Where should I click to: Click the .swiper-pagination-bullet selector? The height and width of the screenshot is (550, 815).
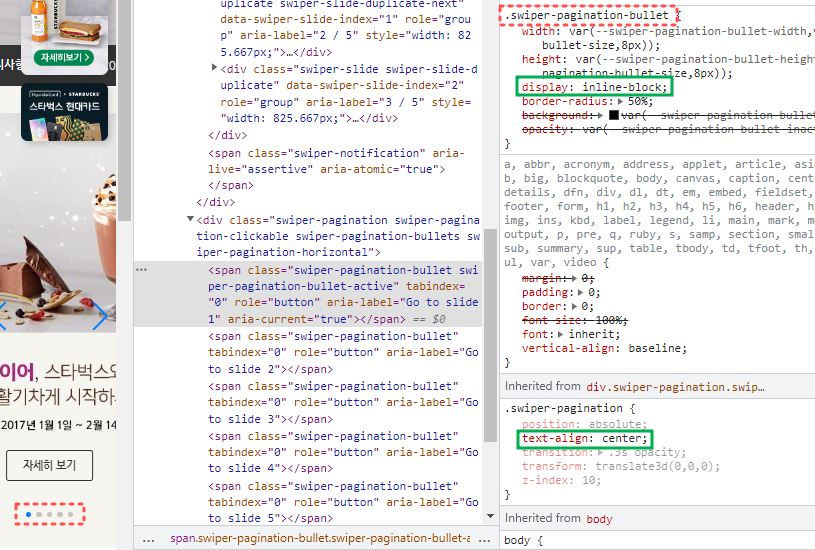tap(586, 16)
